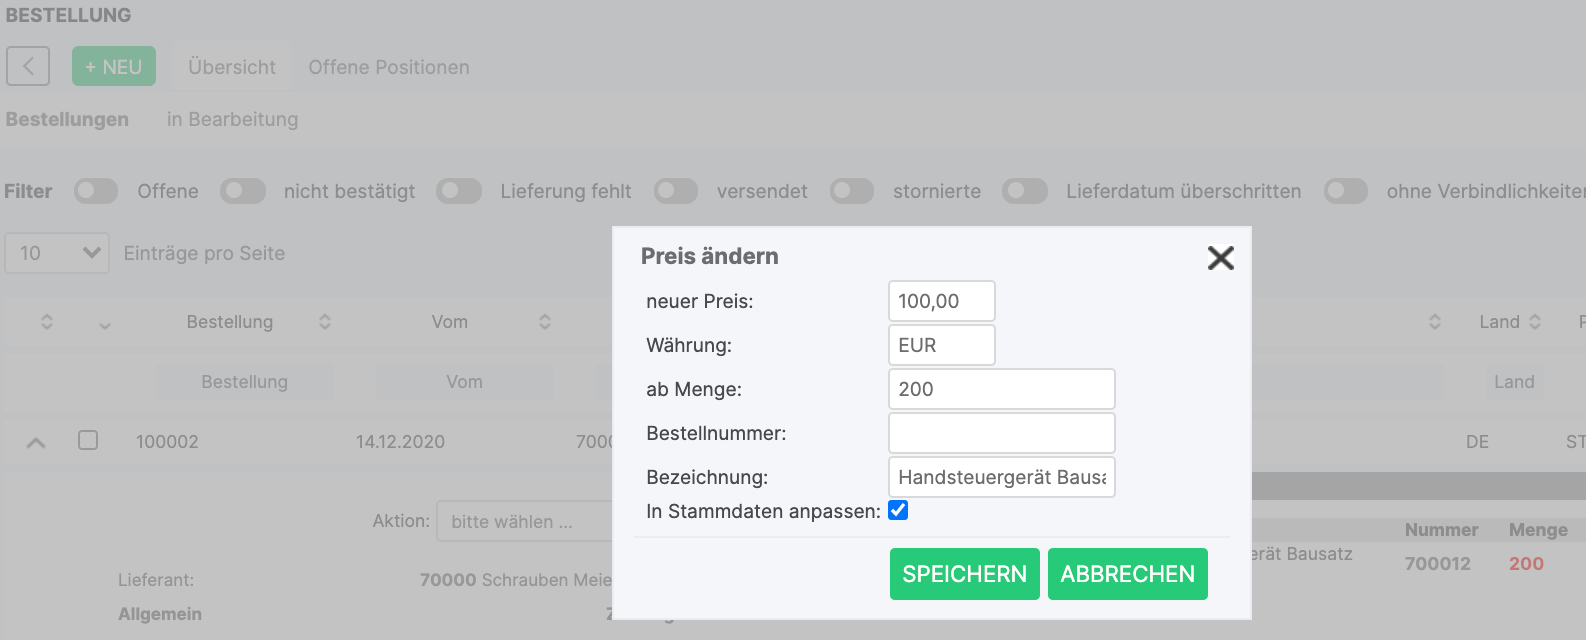The image size is (1586, 640).
Task: Click ABBRECHEN to cancel the price change
Action: [1127, 574]
